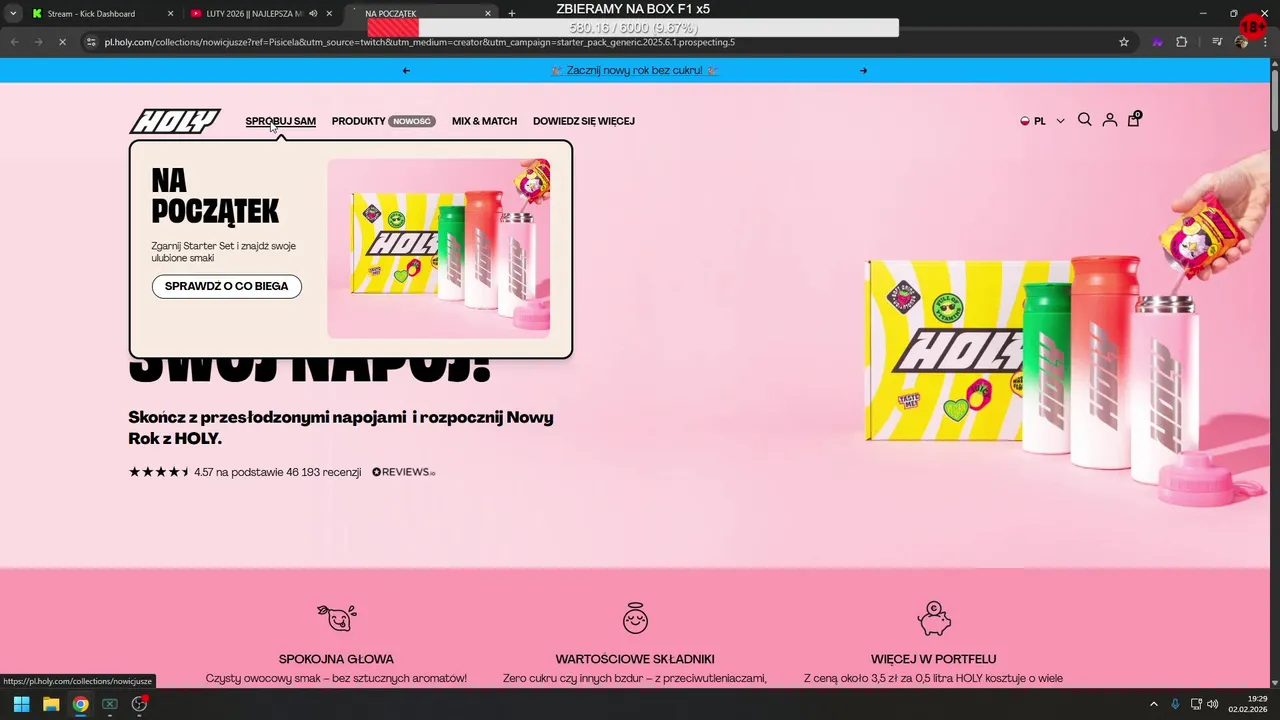View site information icon in address bar
1280x720 pixels.
click(x=91, y=42)
